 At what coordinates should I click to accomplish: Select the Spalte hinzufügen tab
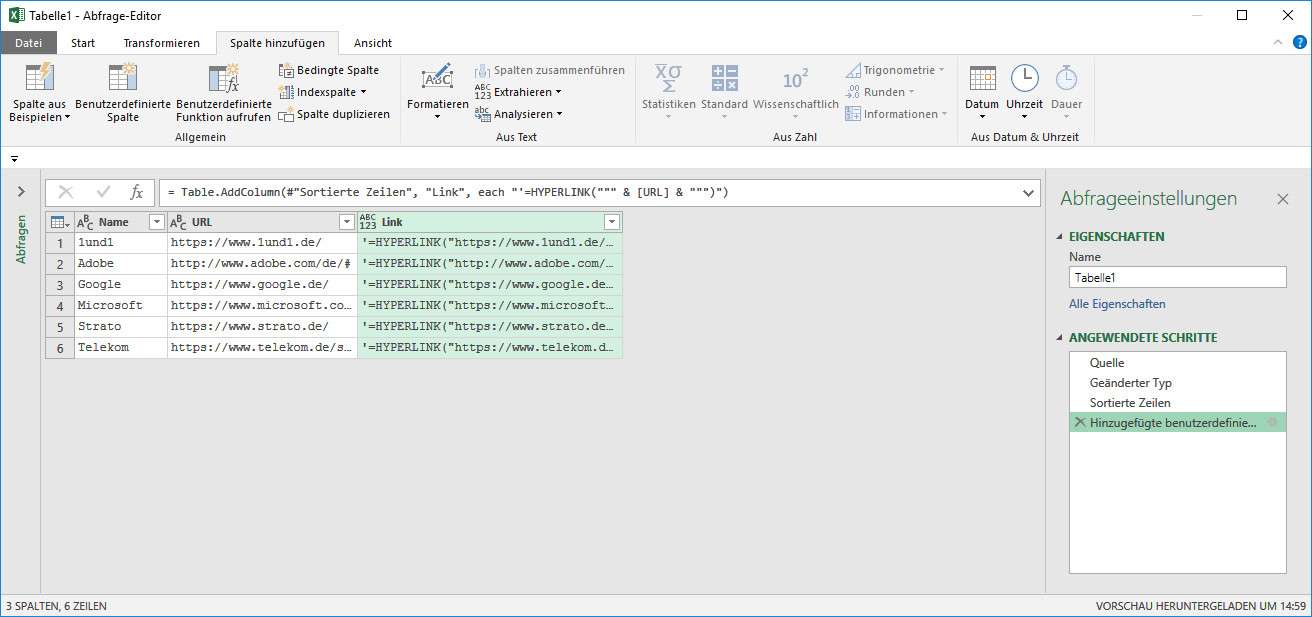tap(277, 43)
